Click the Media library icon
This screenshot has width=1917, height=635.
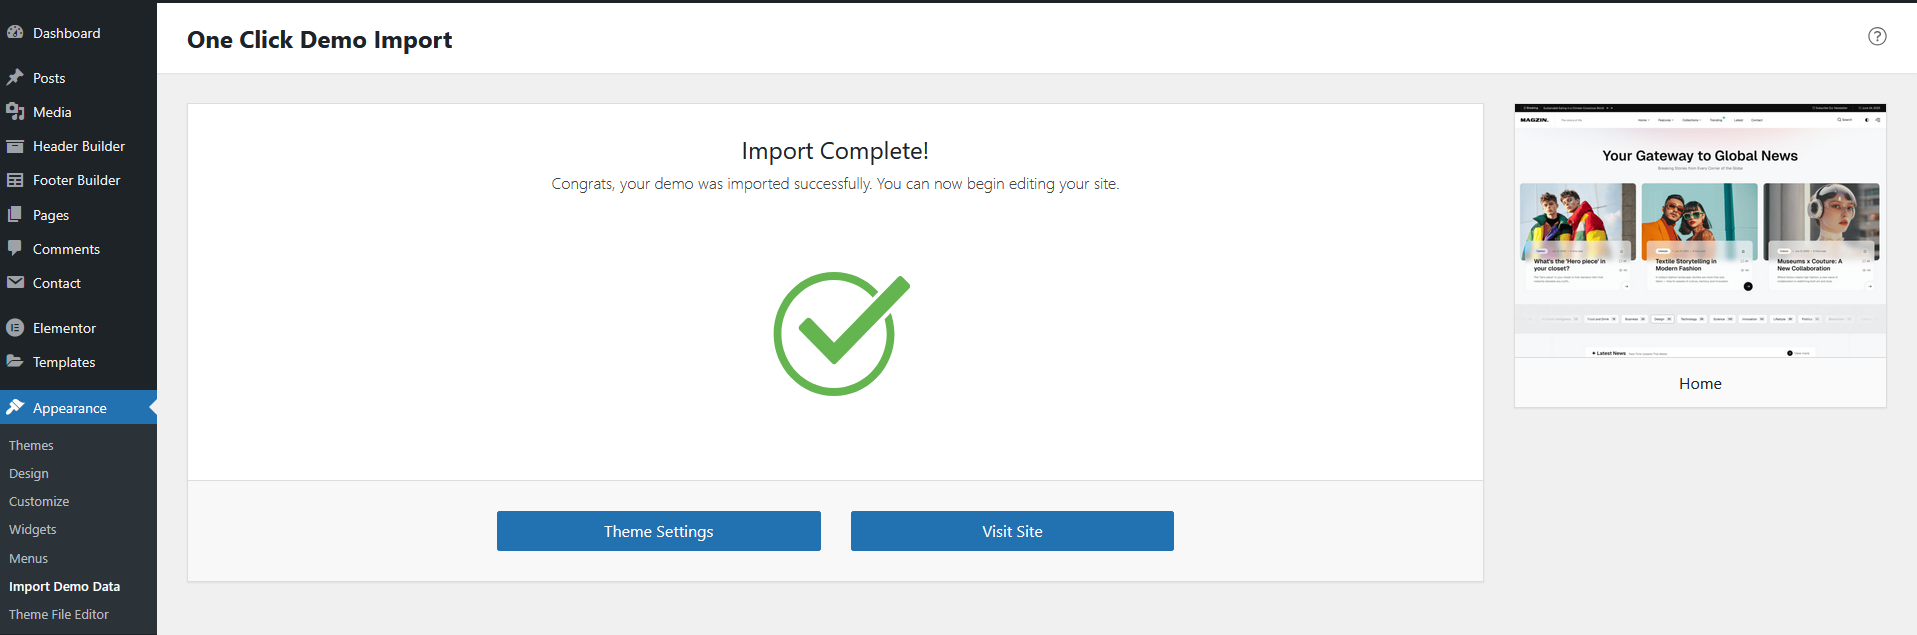pos(15,112)
